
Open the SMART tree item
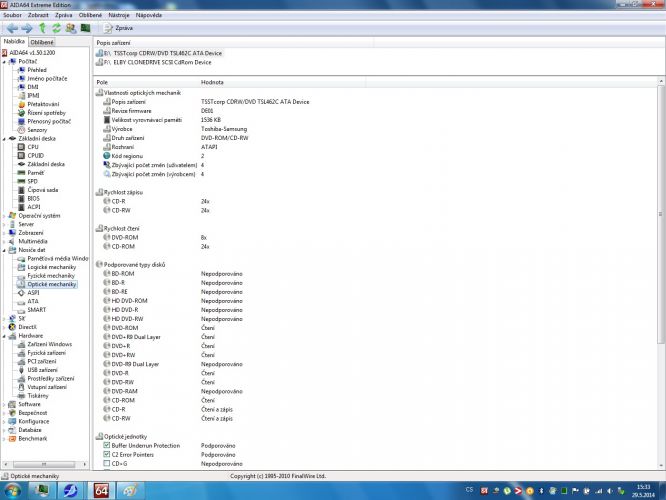37,310
